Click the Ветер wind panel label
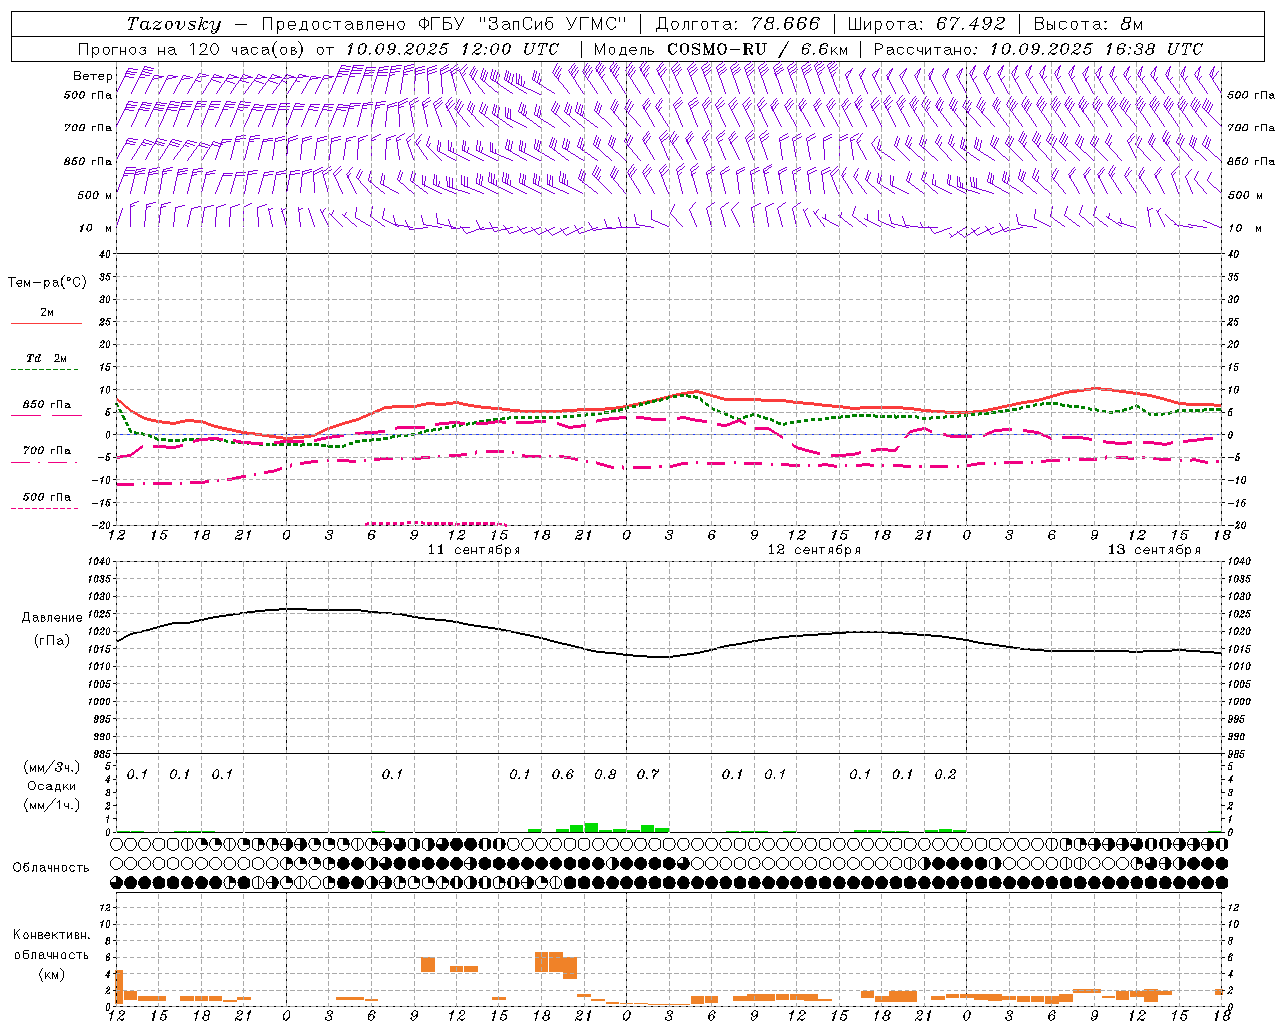 92,76
